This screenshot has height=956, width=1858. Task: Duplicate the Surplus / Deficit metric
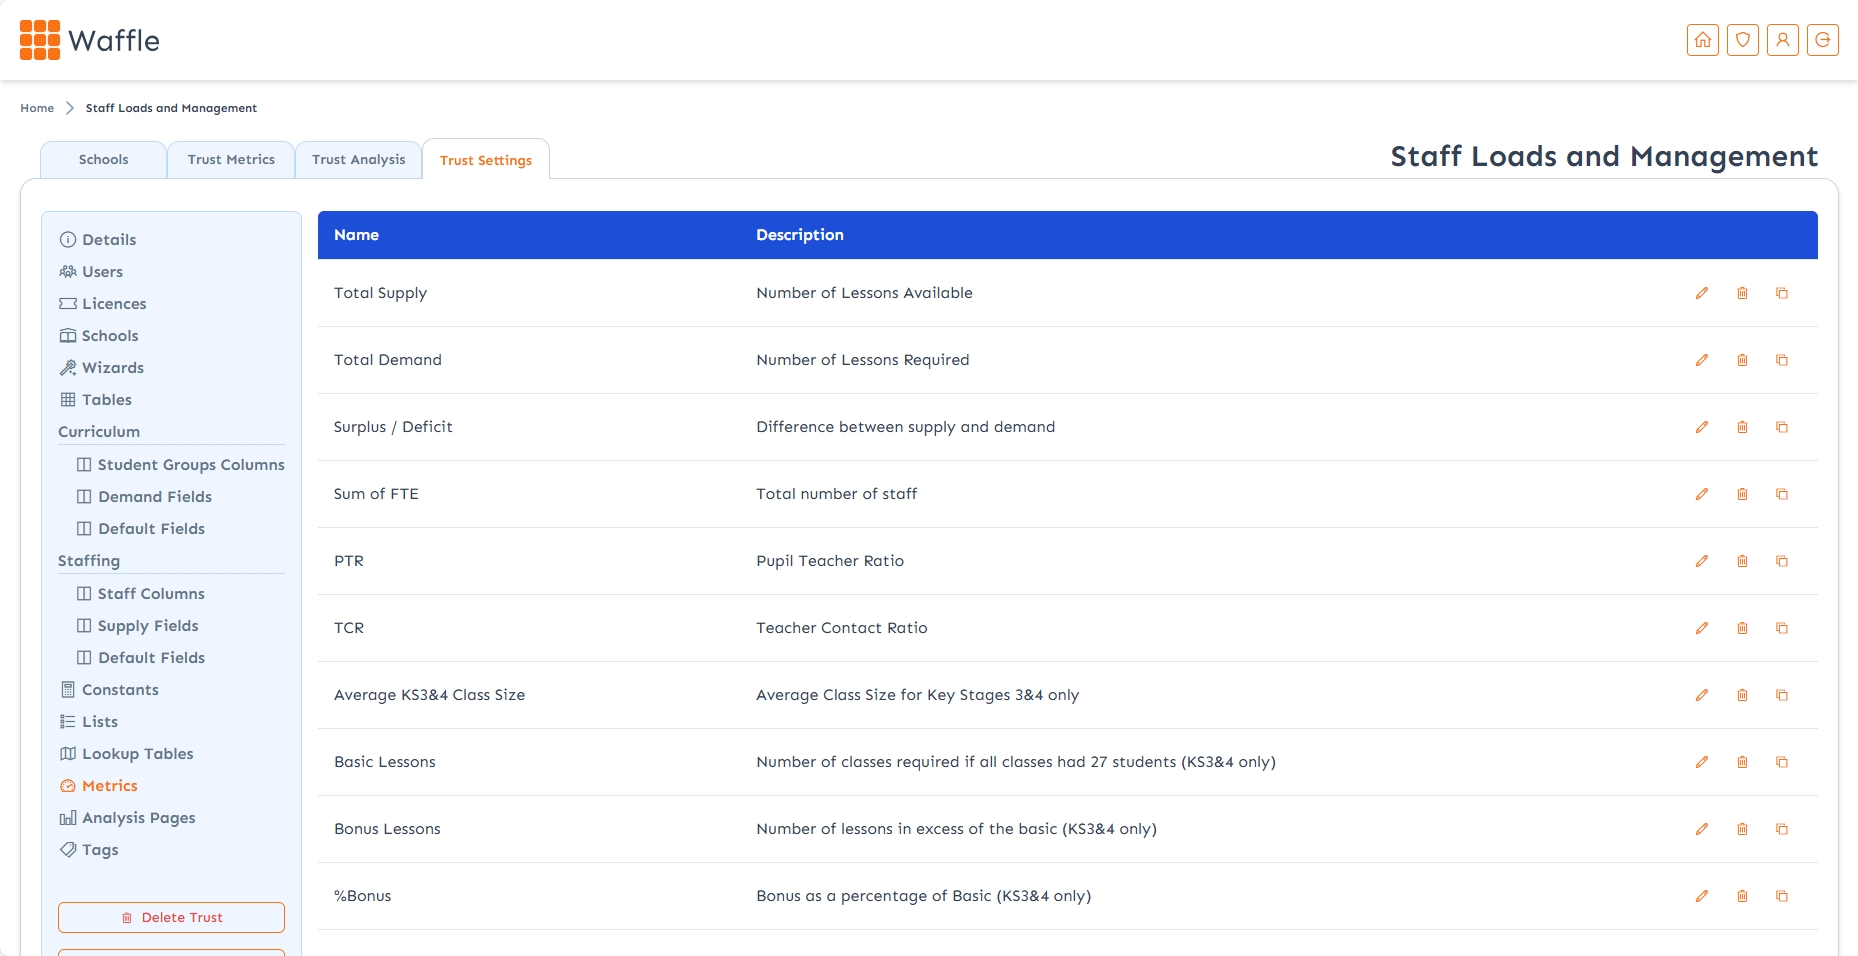(x=1781, y=427)
